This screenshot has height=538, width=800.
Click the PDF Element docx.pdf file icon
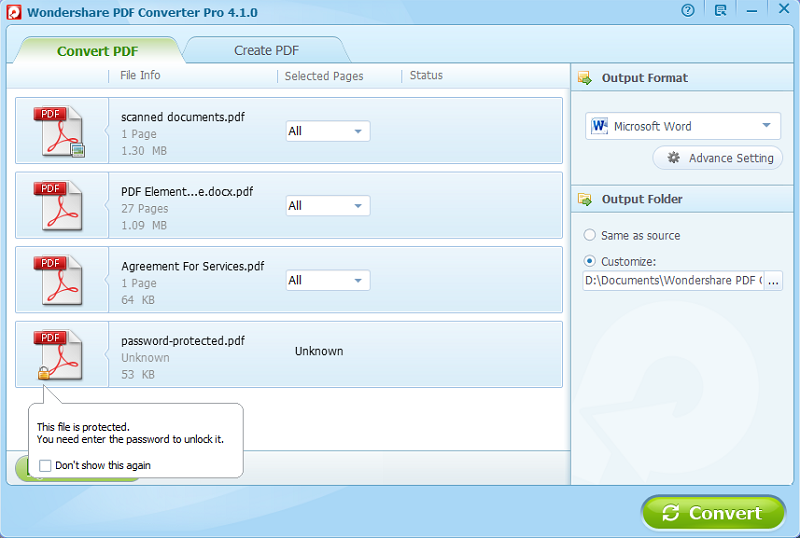point(58,206)
